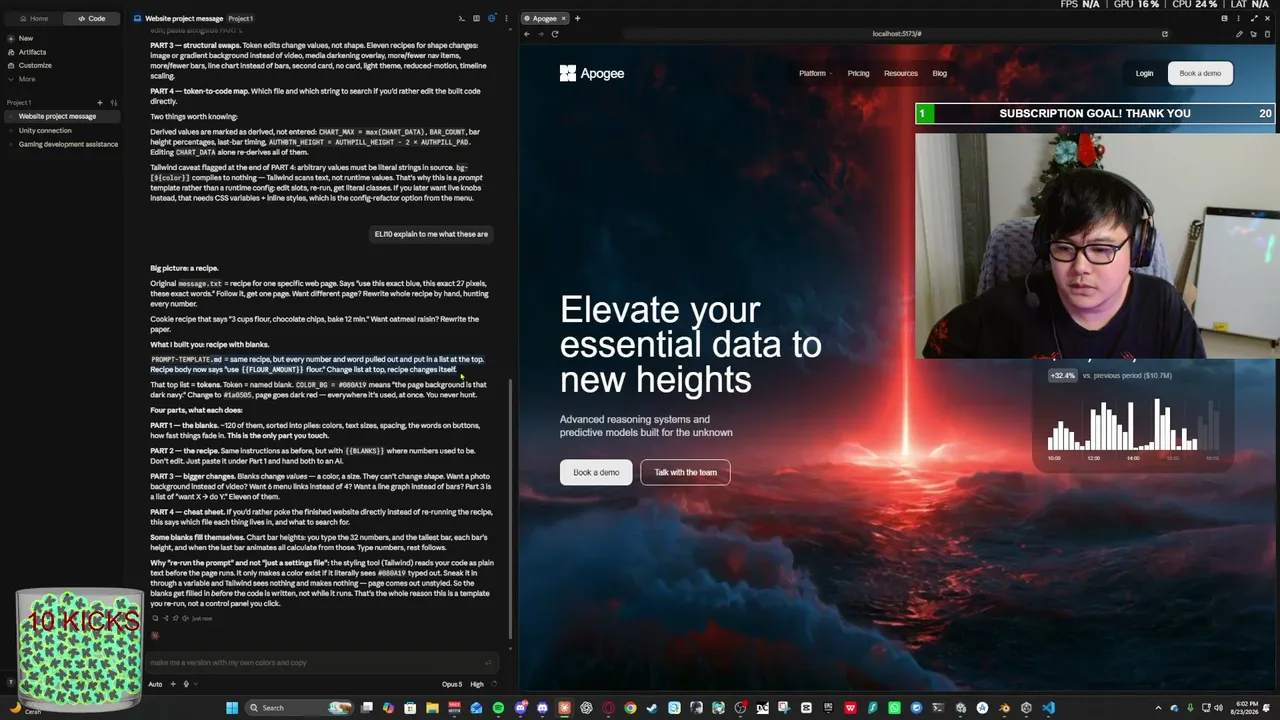Add a new preview tab
Viewport: 1280px width, 720px height.
tap(577, 18)
